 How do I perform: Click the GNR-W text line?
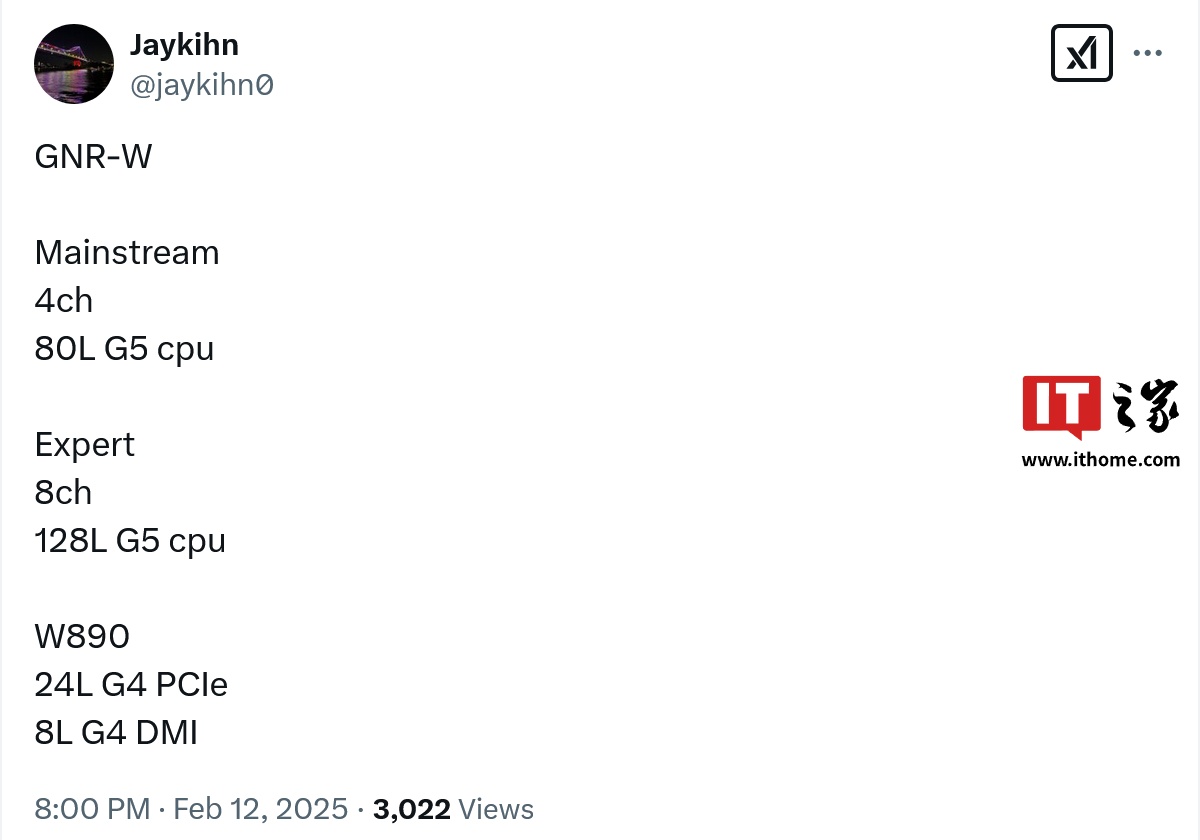93,157
